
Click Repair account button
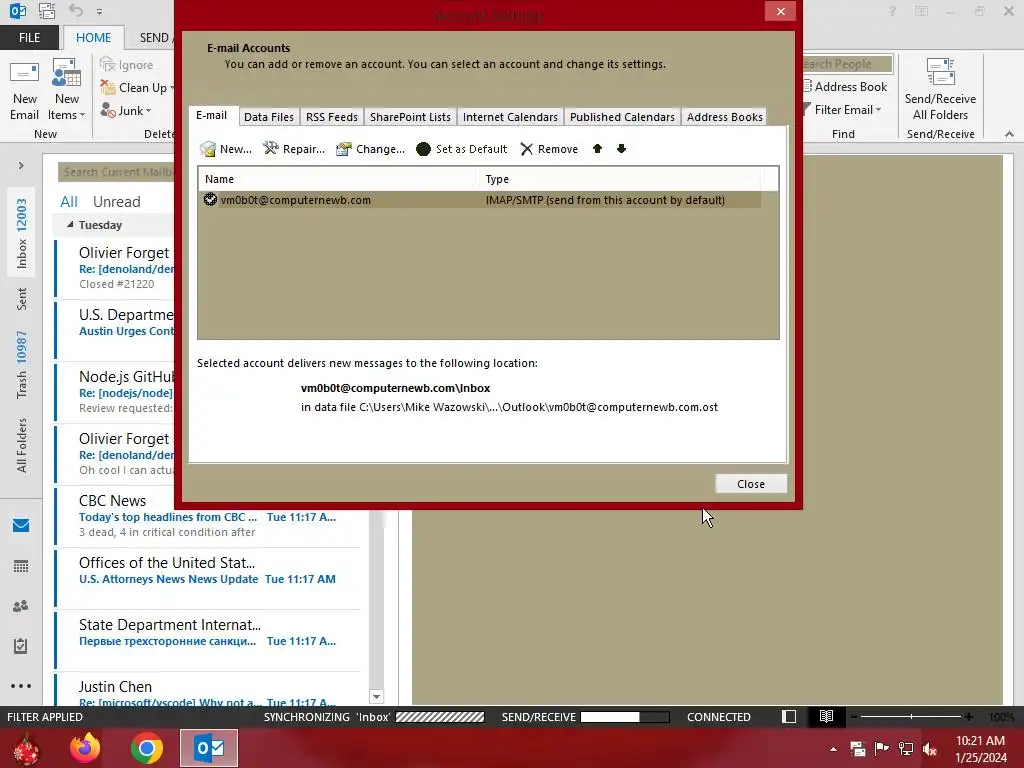click(294, 149)
